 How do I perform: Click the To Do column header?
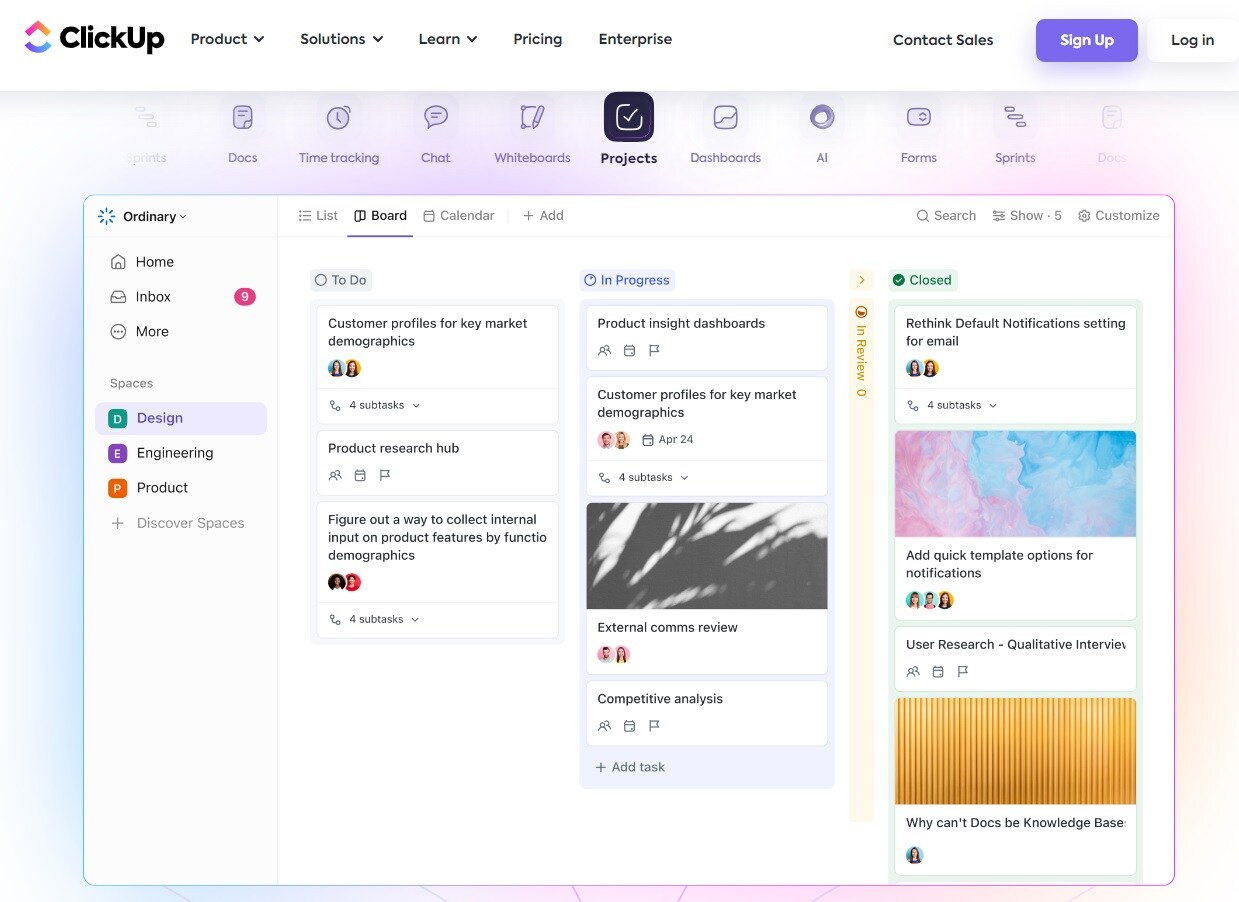pos(341,280)
